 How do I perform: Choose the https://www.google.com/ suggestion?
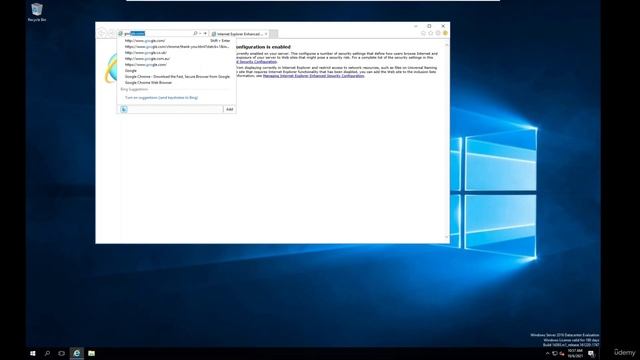tap(176, 64)
